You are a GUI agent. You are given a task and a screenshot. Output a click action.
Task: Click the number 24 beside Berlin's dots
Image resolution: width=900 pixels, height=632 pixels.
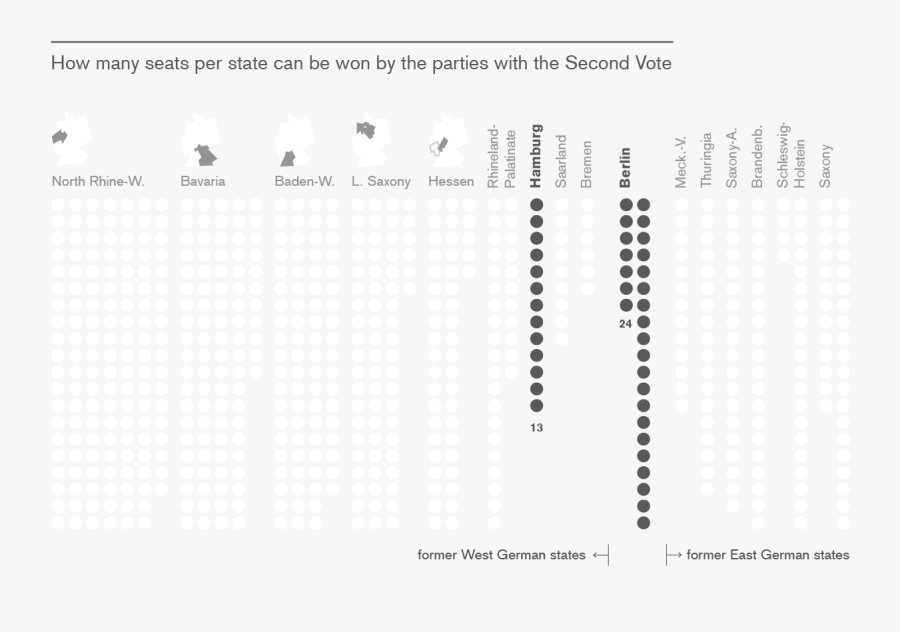(626, 323)
